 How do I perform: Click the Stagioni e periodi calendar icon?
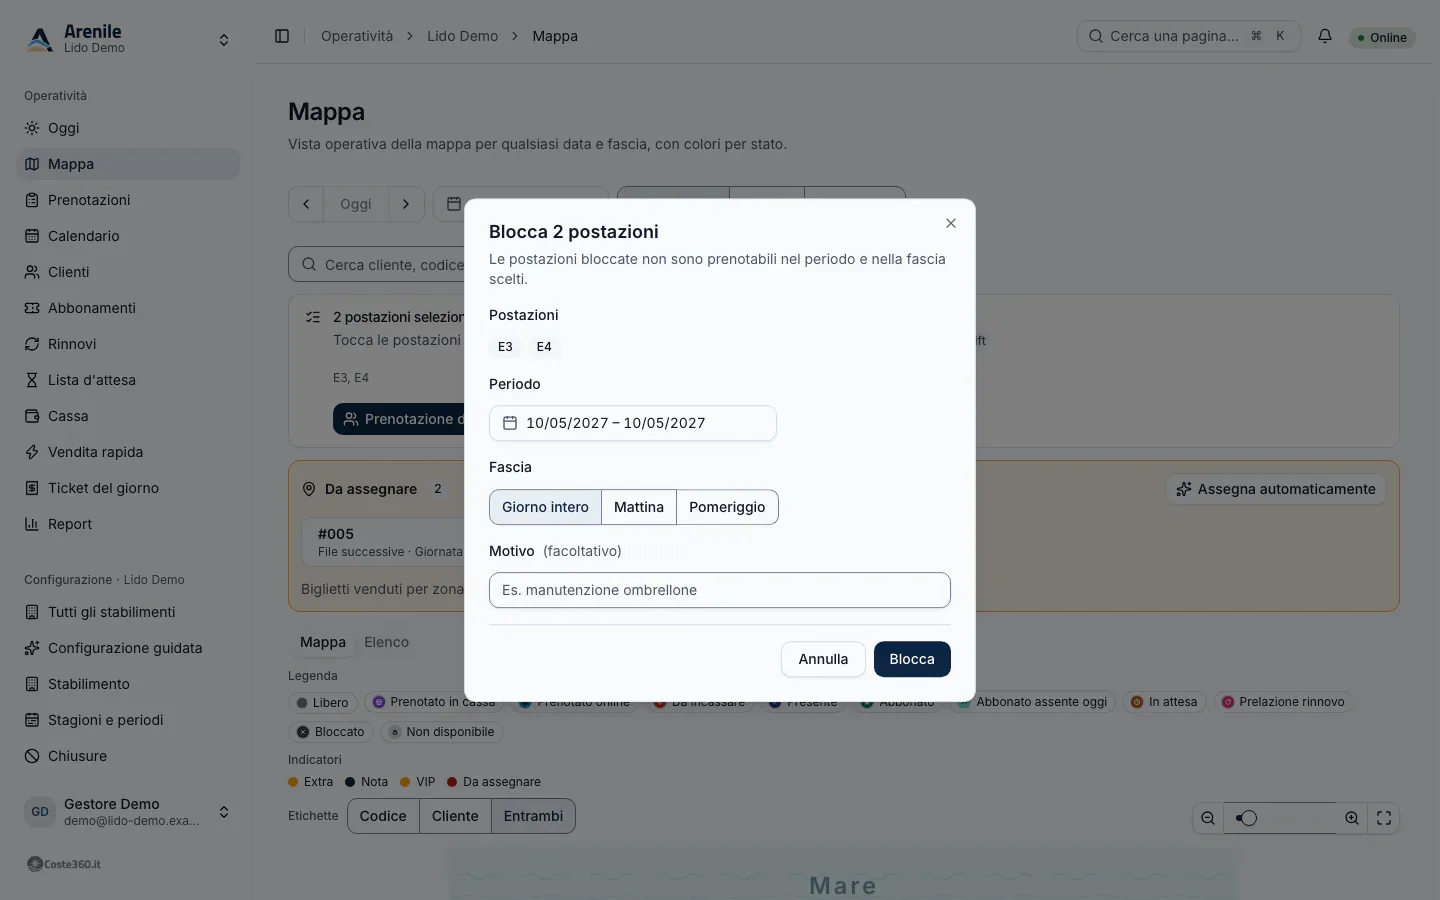32,720
